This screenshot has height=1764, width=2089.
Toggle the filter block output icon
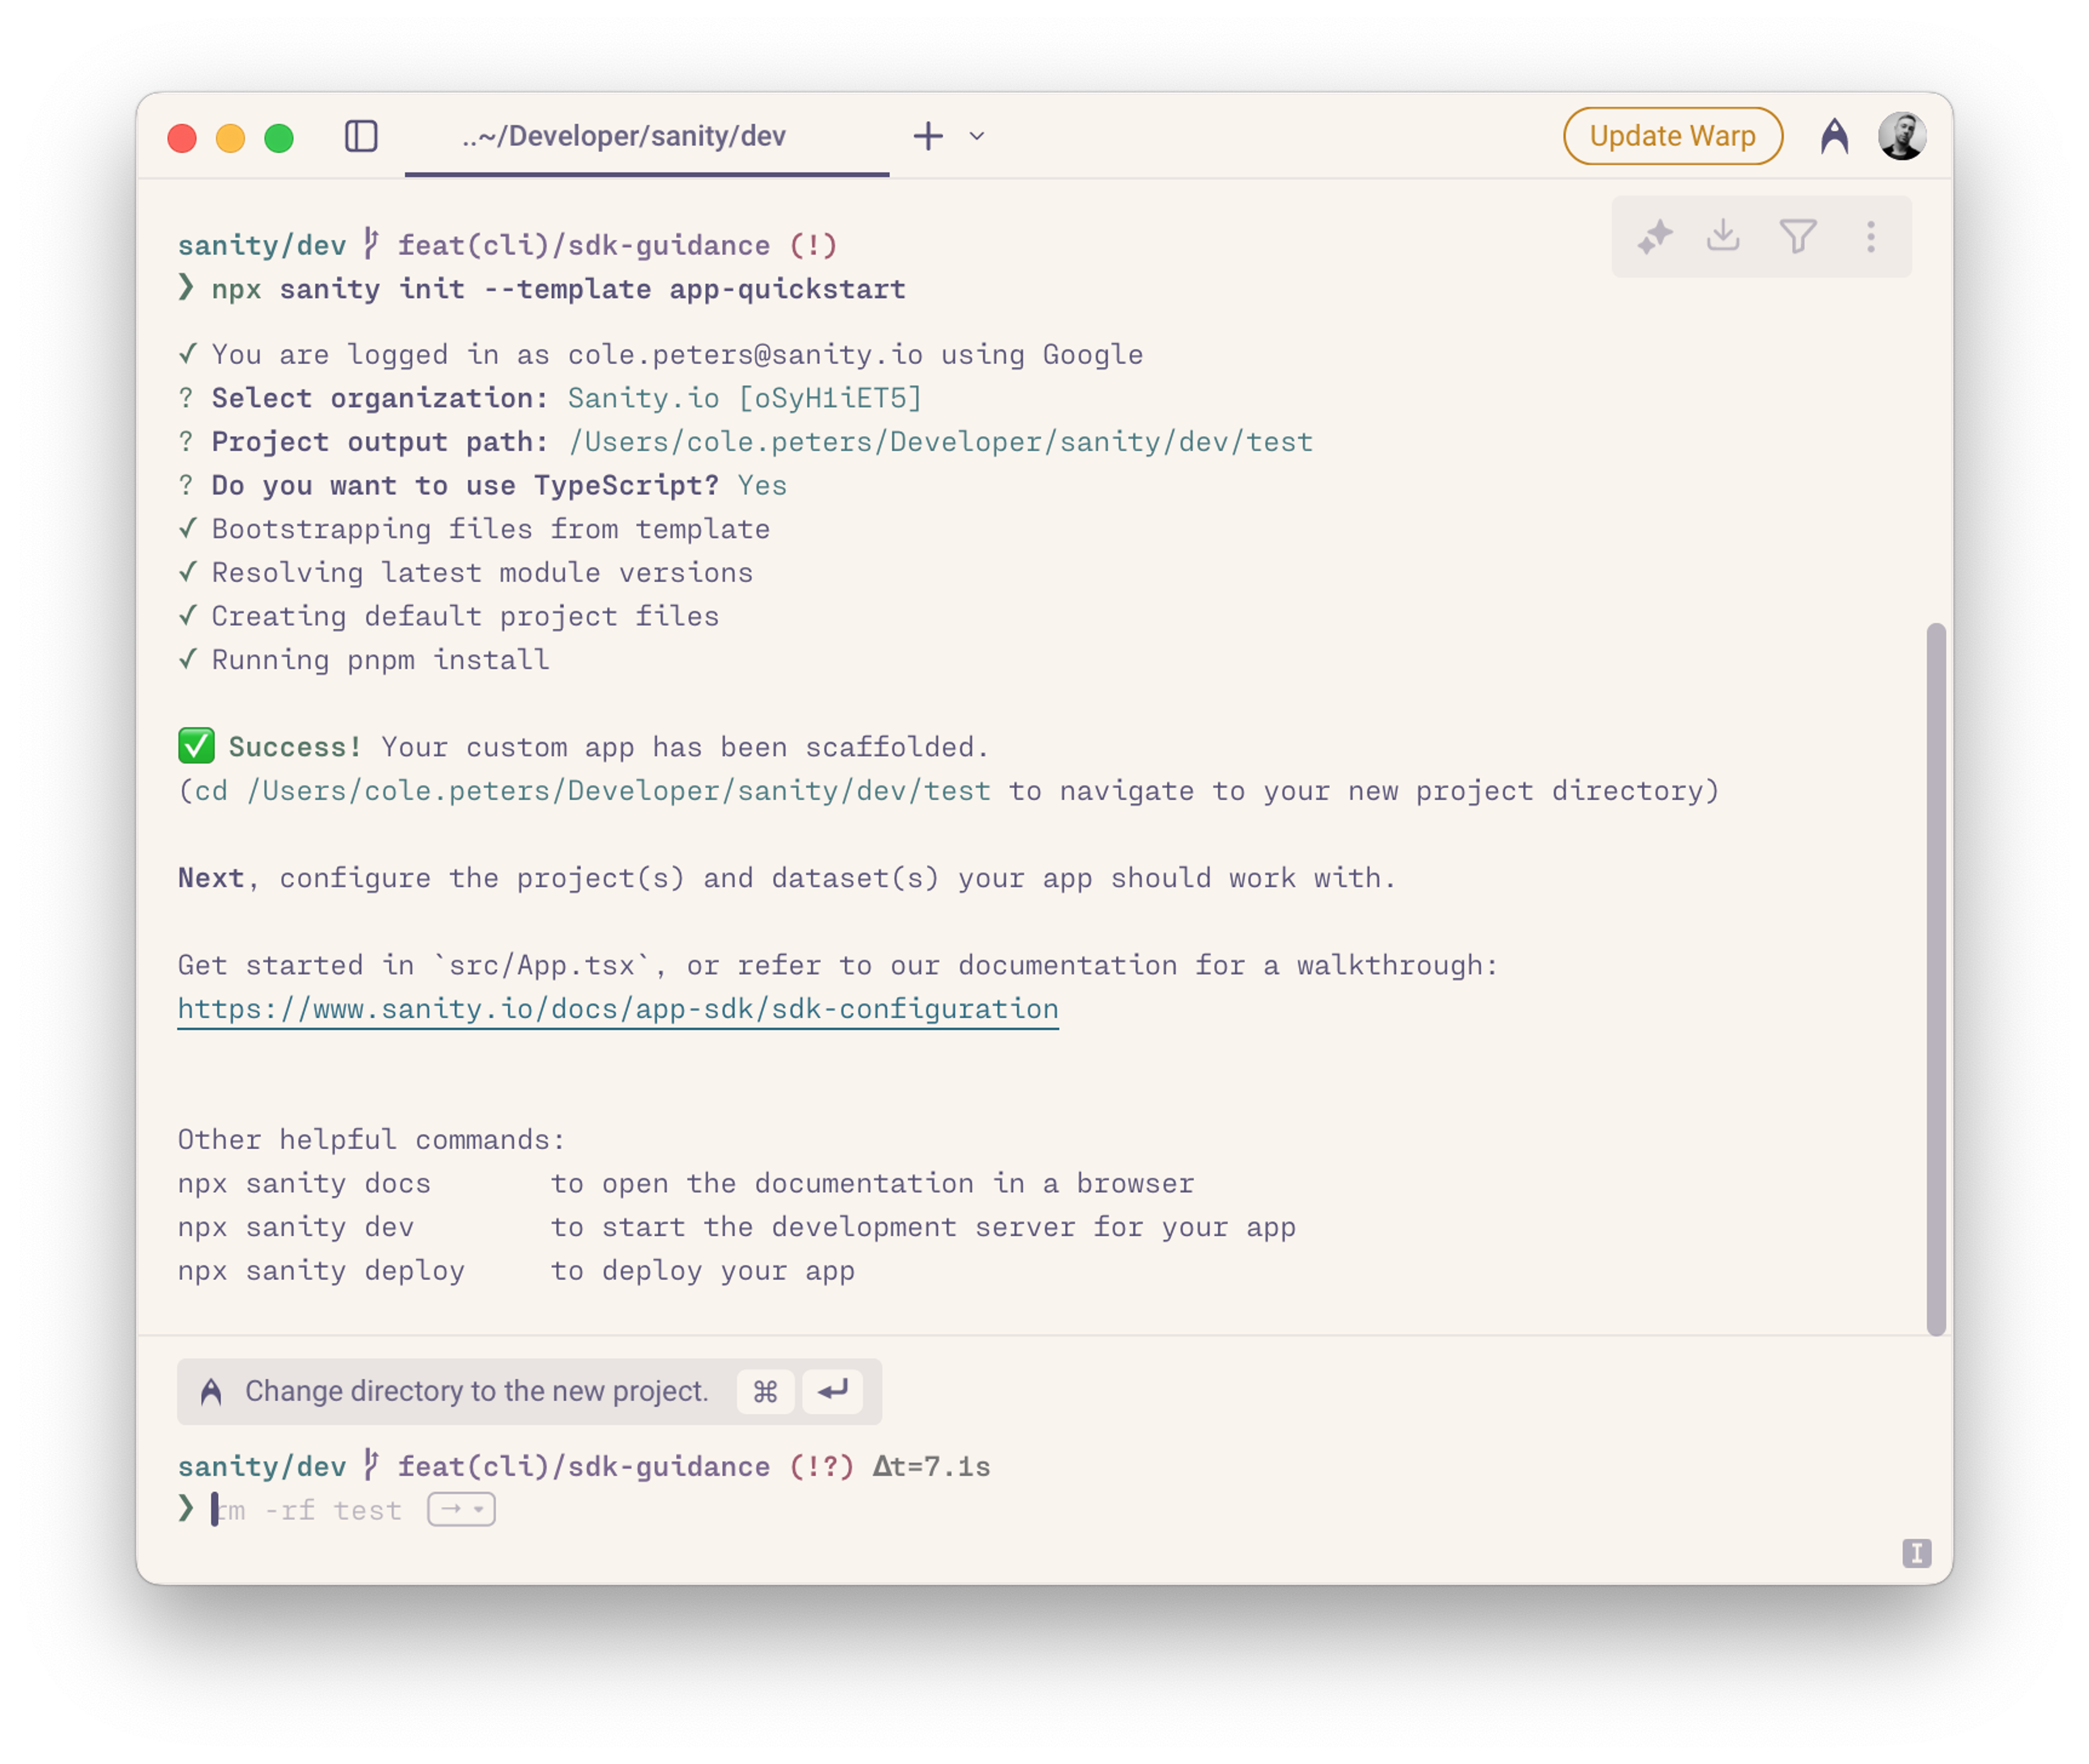(x=1797, y=237)
